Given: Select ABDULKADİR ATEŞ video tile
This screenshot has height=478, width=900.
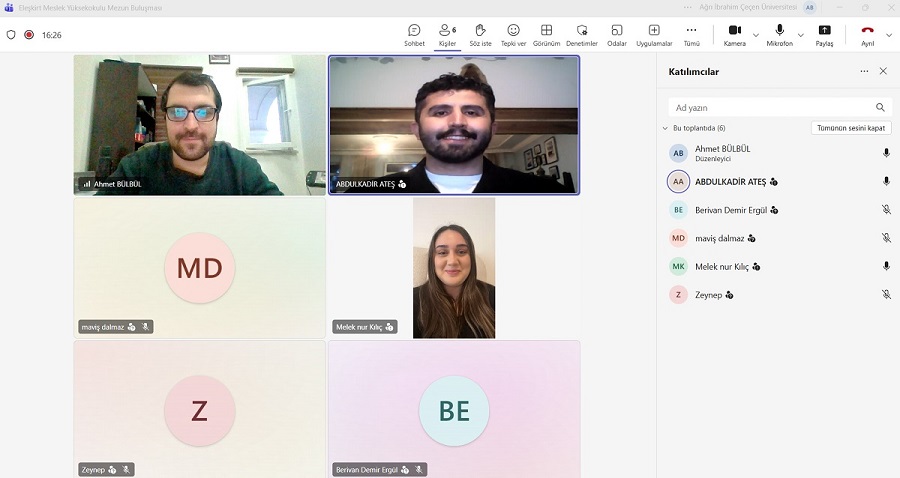Looking at the screenshot, I should 454,124.
